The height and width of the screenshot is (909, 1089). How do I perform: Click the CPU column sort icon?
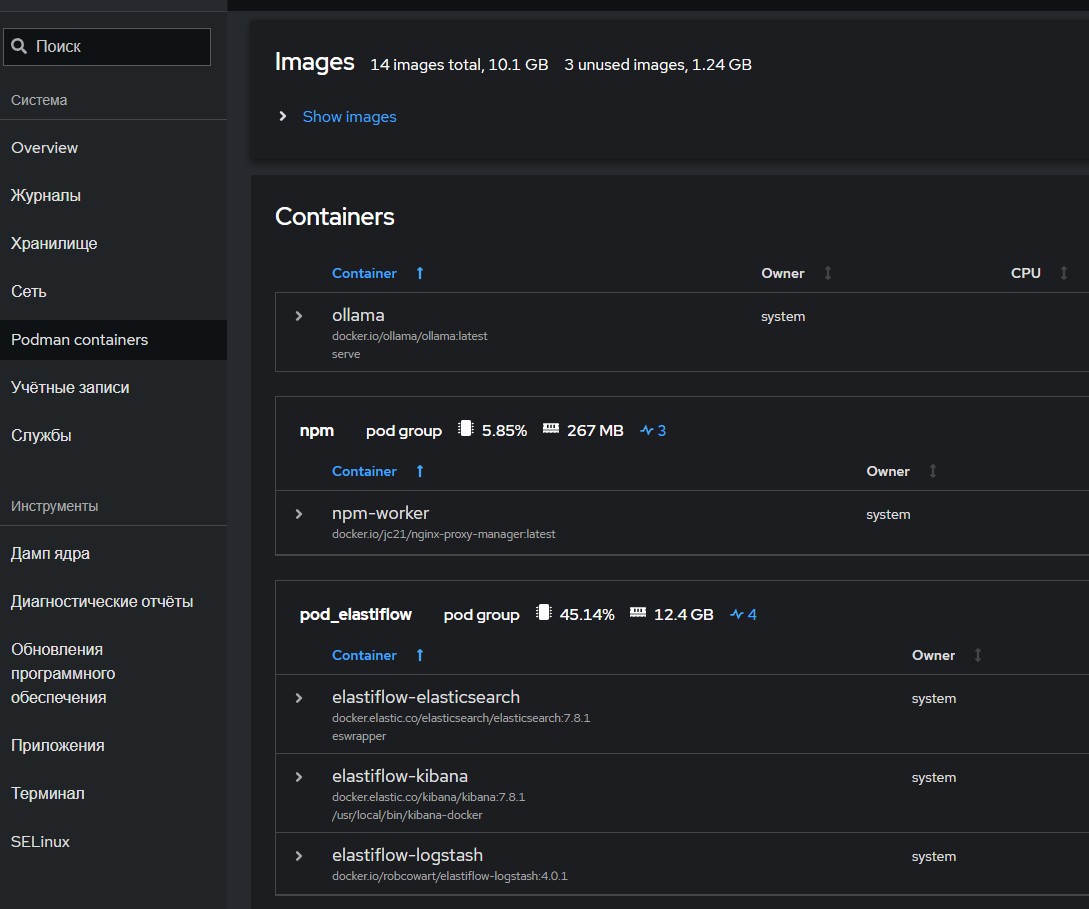click(x=1064, y=273)
